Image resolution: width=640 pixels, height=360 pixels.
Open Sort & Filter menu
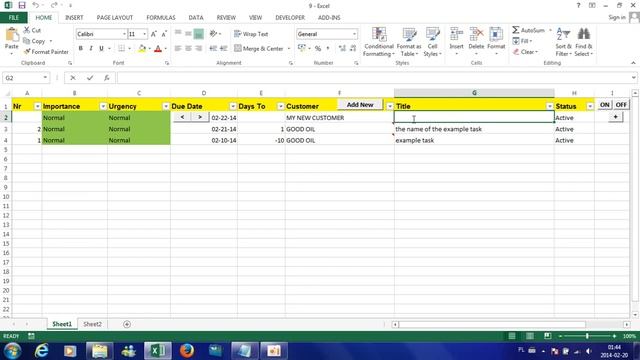coord(563,42)
